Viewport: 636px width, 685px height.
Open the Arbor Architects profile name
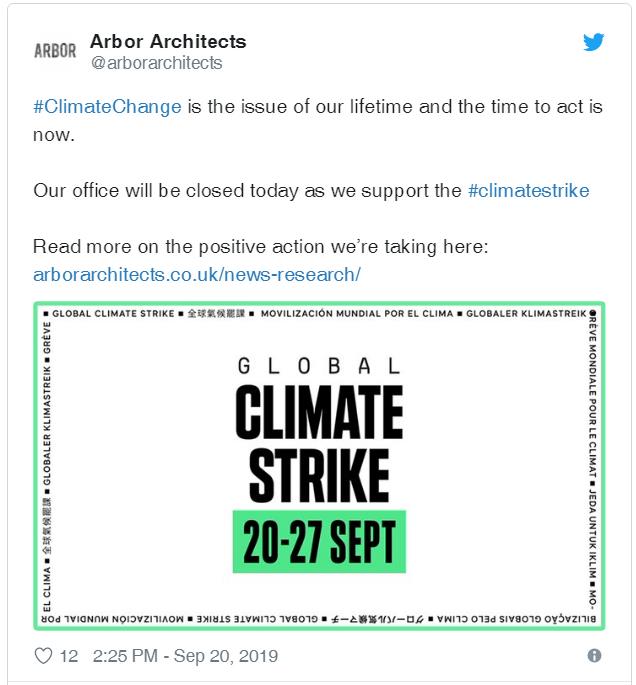[x=168, y=42]
